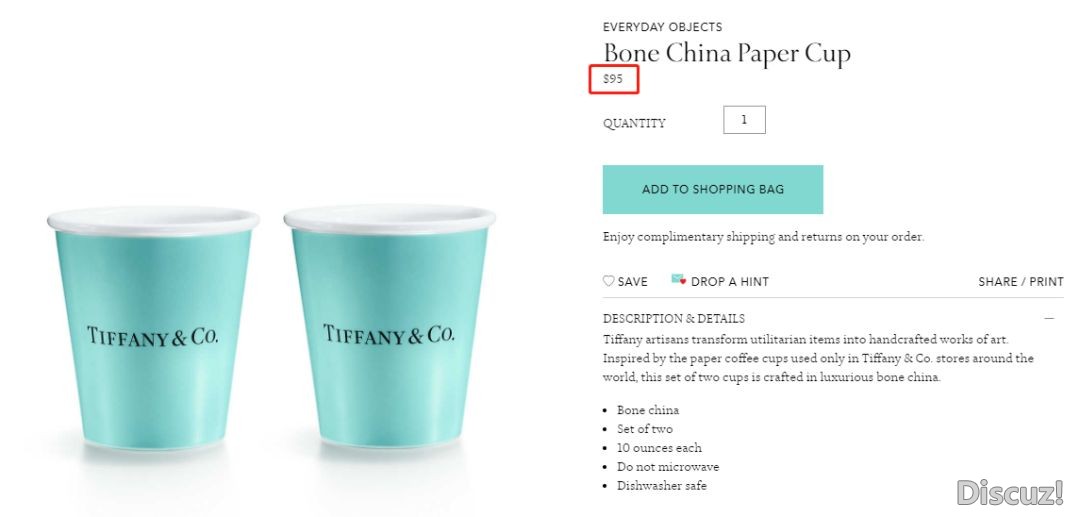Add the cup to shopping bag
Viewport: 1080px width, 517px height.
pyautogui.click(x=713, y=189)
